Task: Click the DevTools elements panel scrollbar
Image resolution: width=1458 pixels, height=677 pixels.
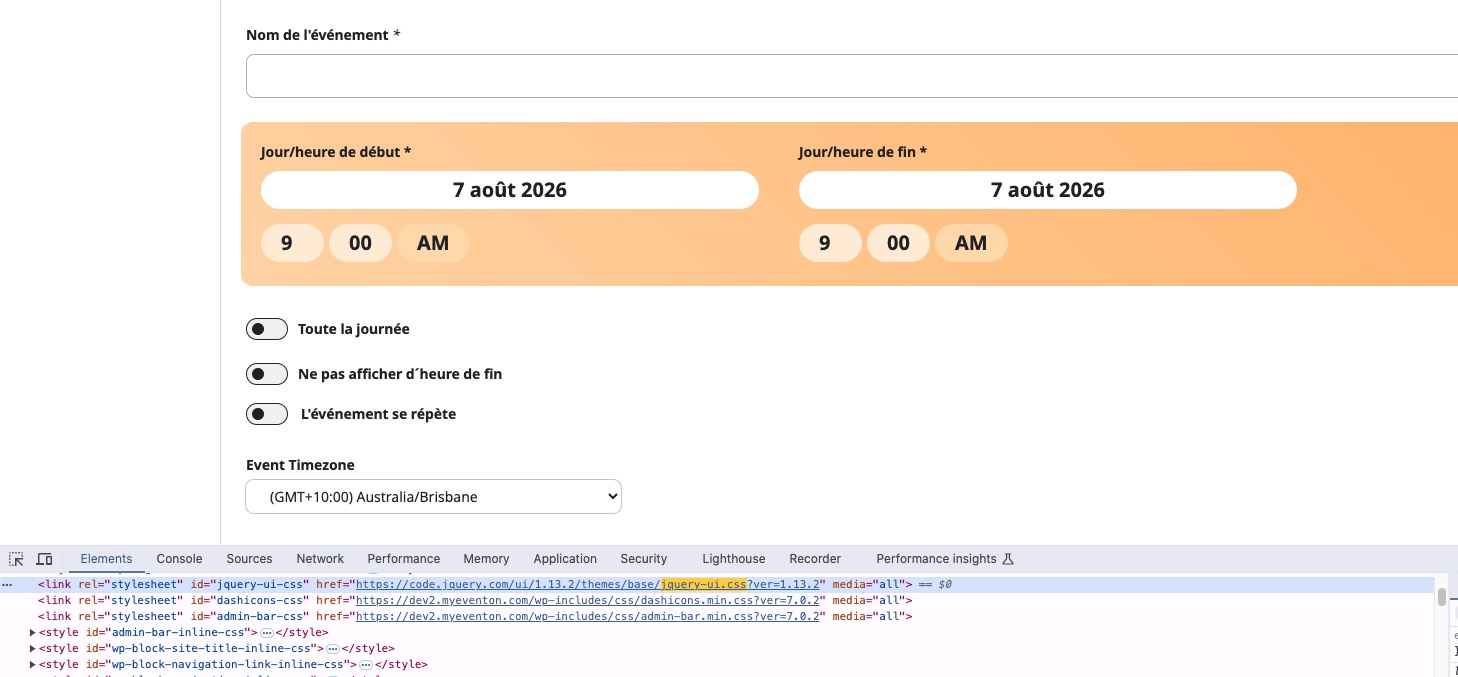Action: 1442,597
